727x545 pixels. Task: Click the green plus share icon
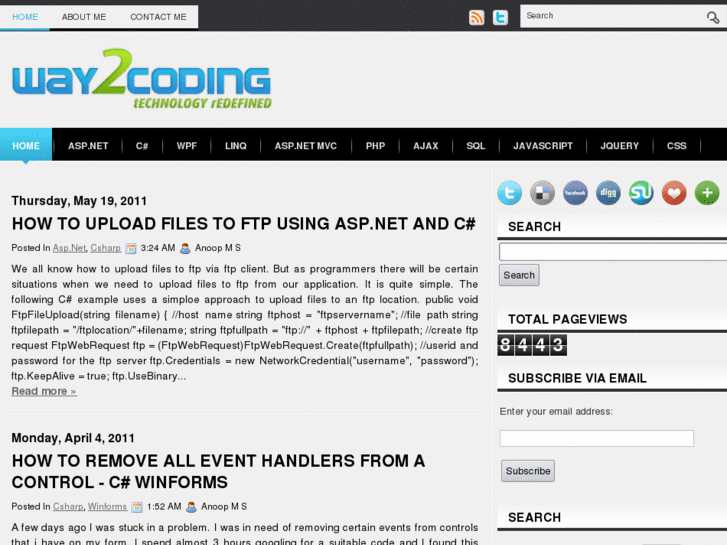coord(707,192)
